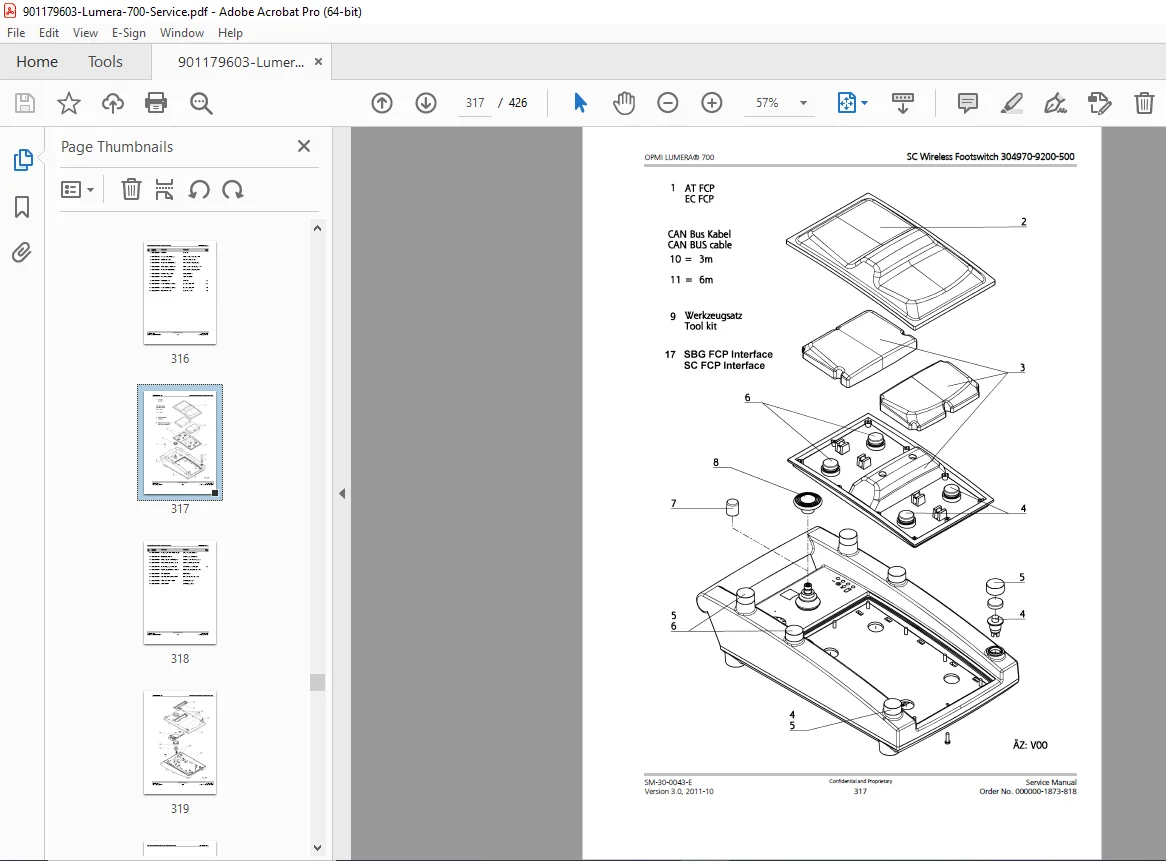The width and height of the screenshot is (1166, 861).
Task: Open the Find text magnifier tool
Action: click(x=201, y=103)
